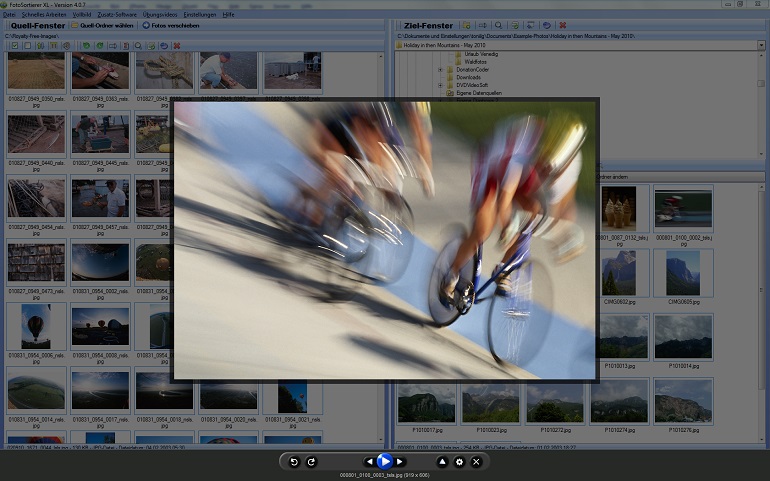This screenshot has height=481, width=770.
Task: Select the Waldfotos folder
Action: [x=475, y=62]
